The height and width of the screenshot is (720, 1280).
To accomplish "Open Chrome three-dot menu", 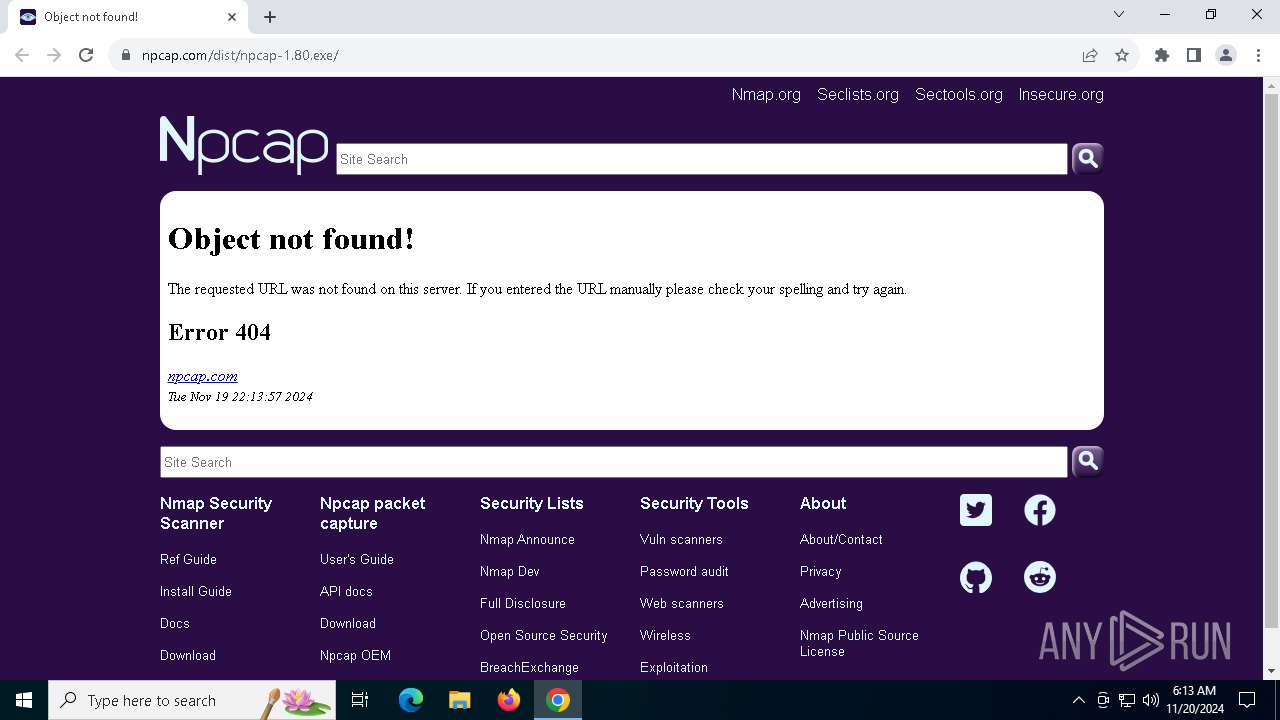I will [x=1258, y=55].
